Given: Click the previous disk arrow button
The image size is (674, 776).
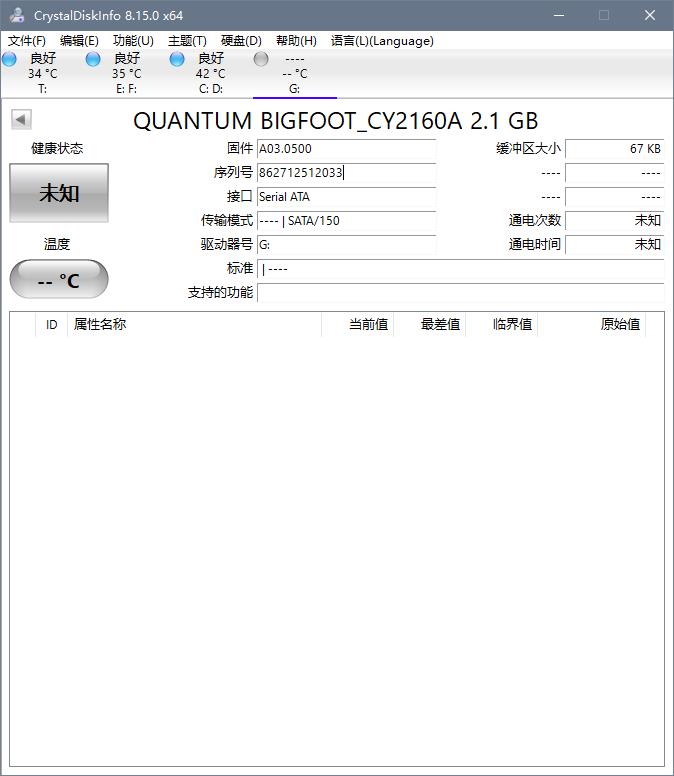Looking at the screenshot, I should (21, 120).
